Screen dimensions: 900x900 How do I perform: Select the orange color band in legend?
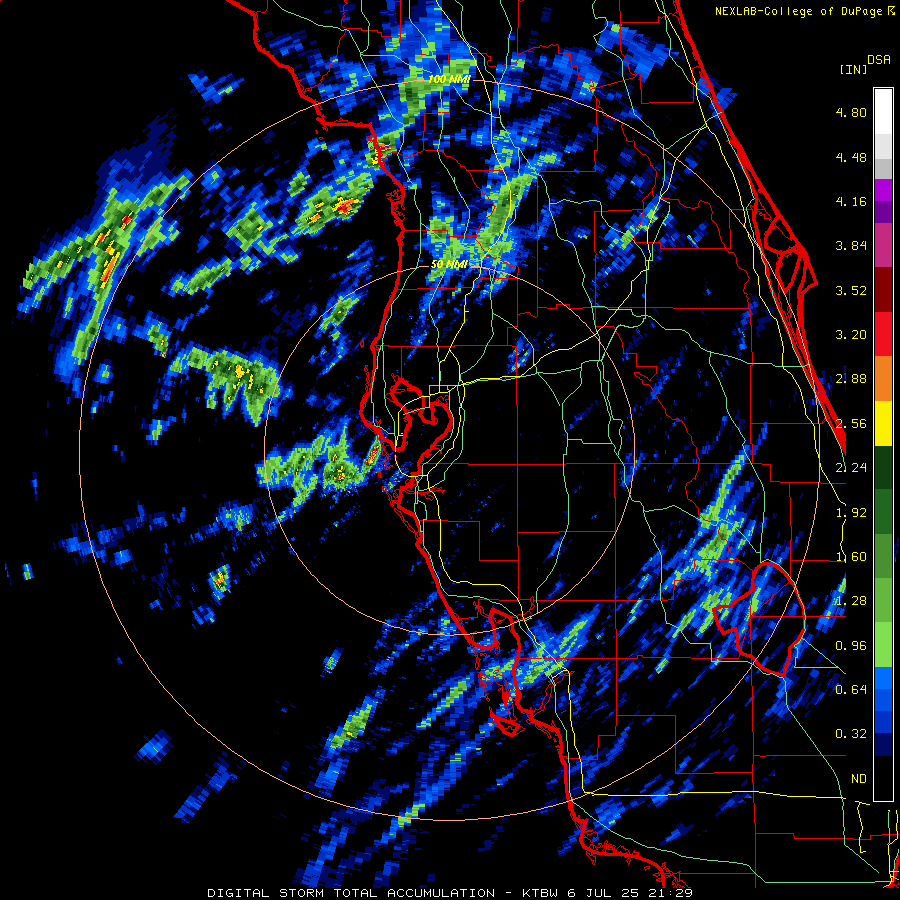pos(883,379)
